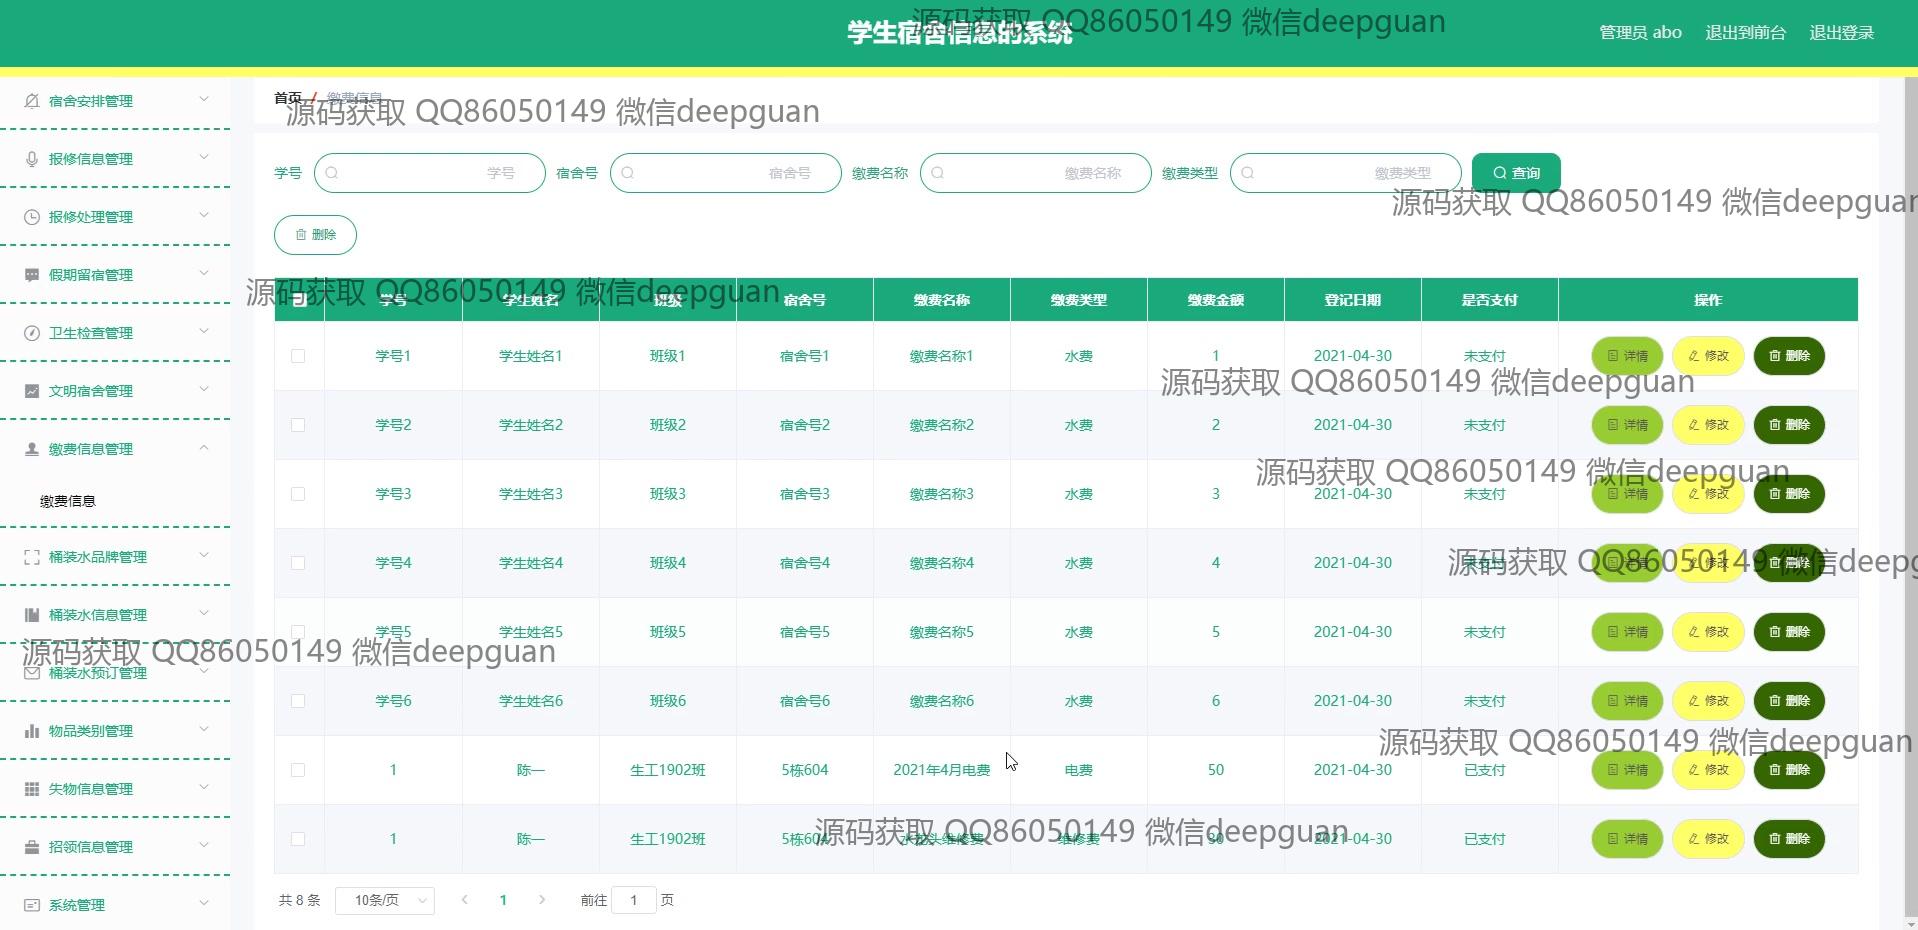Click 退出登录 link

tap(1841, 33)
